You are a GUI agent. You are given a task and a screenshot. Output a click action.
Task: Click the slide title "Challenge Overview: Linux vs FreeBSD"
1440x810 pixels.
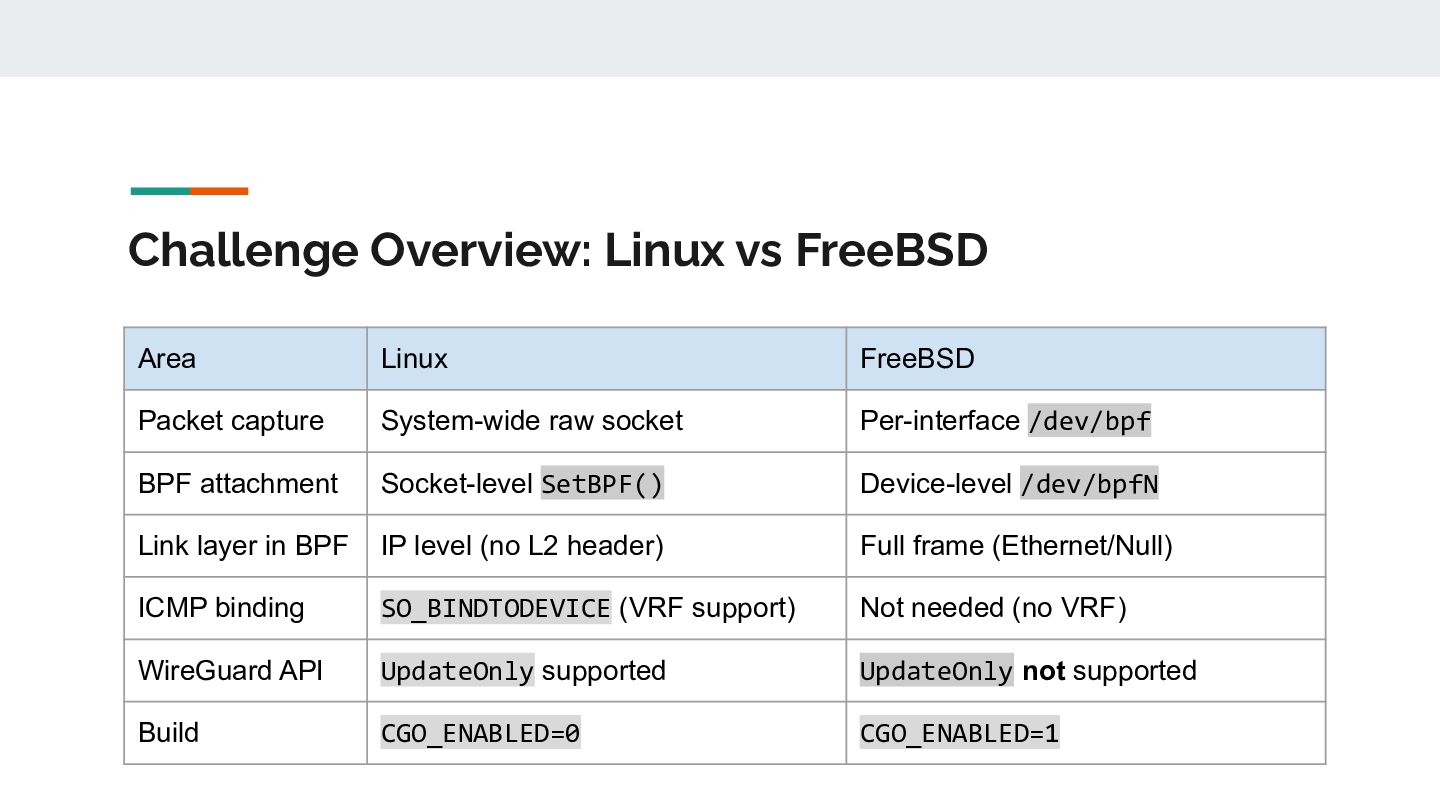pos(557,250)
